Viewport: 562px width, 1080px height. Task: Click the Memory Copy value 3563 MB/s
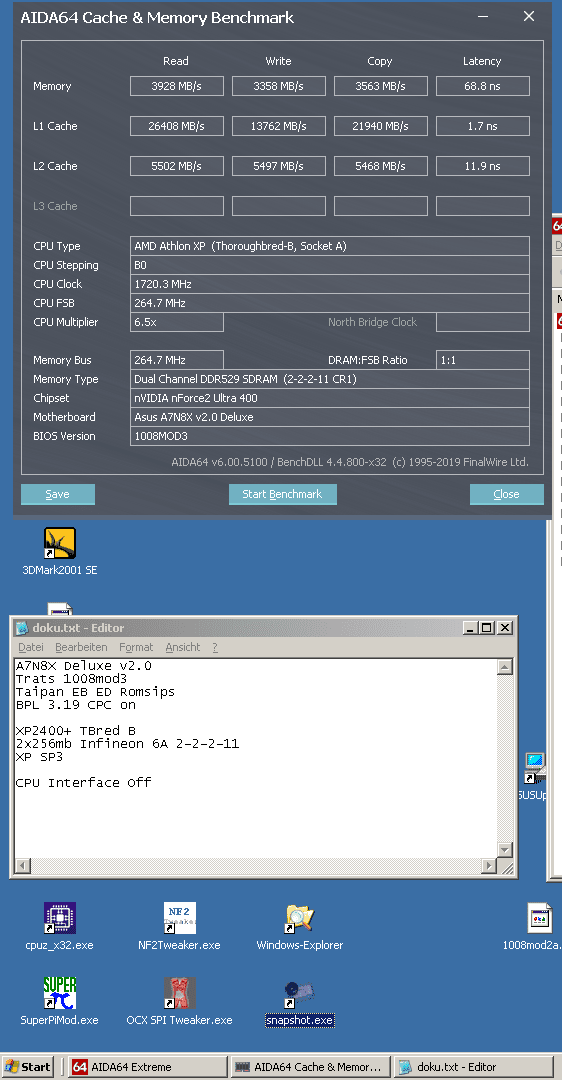(381, 86)
